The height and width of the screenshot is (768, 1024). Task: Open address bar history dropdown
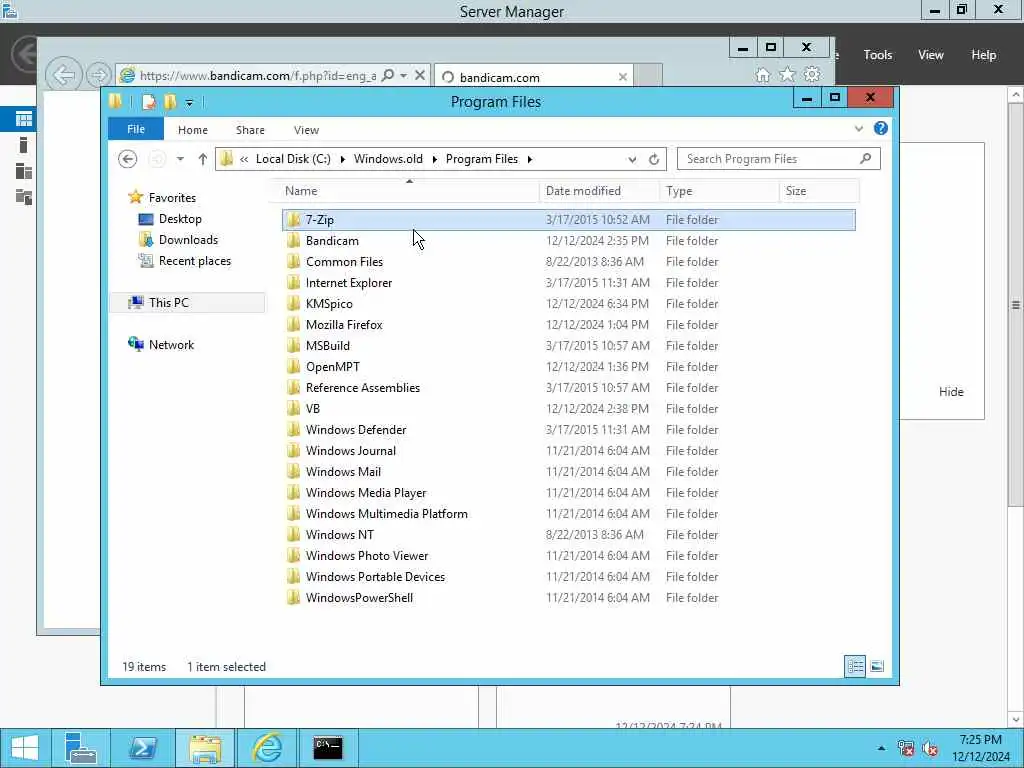tap(632, 159)
